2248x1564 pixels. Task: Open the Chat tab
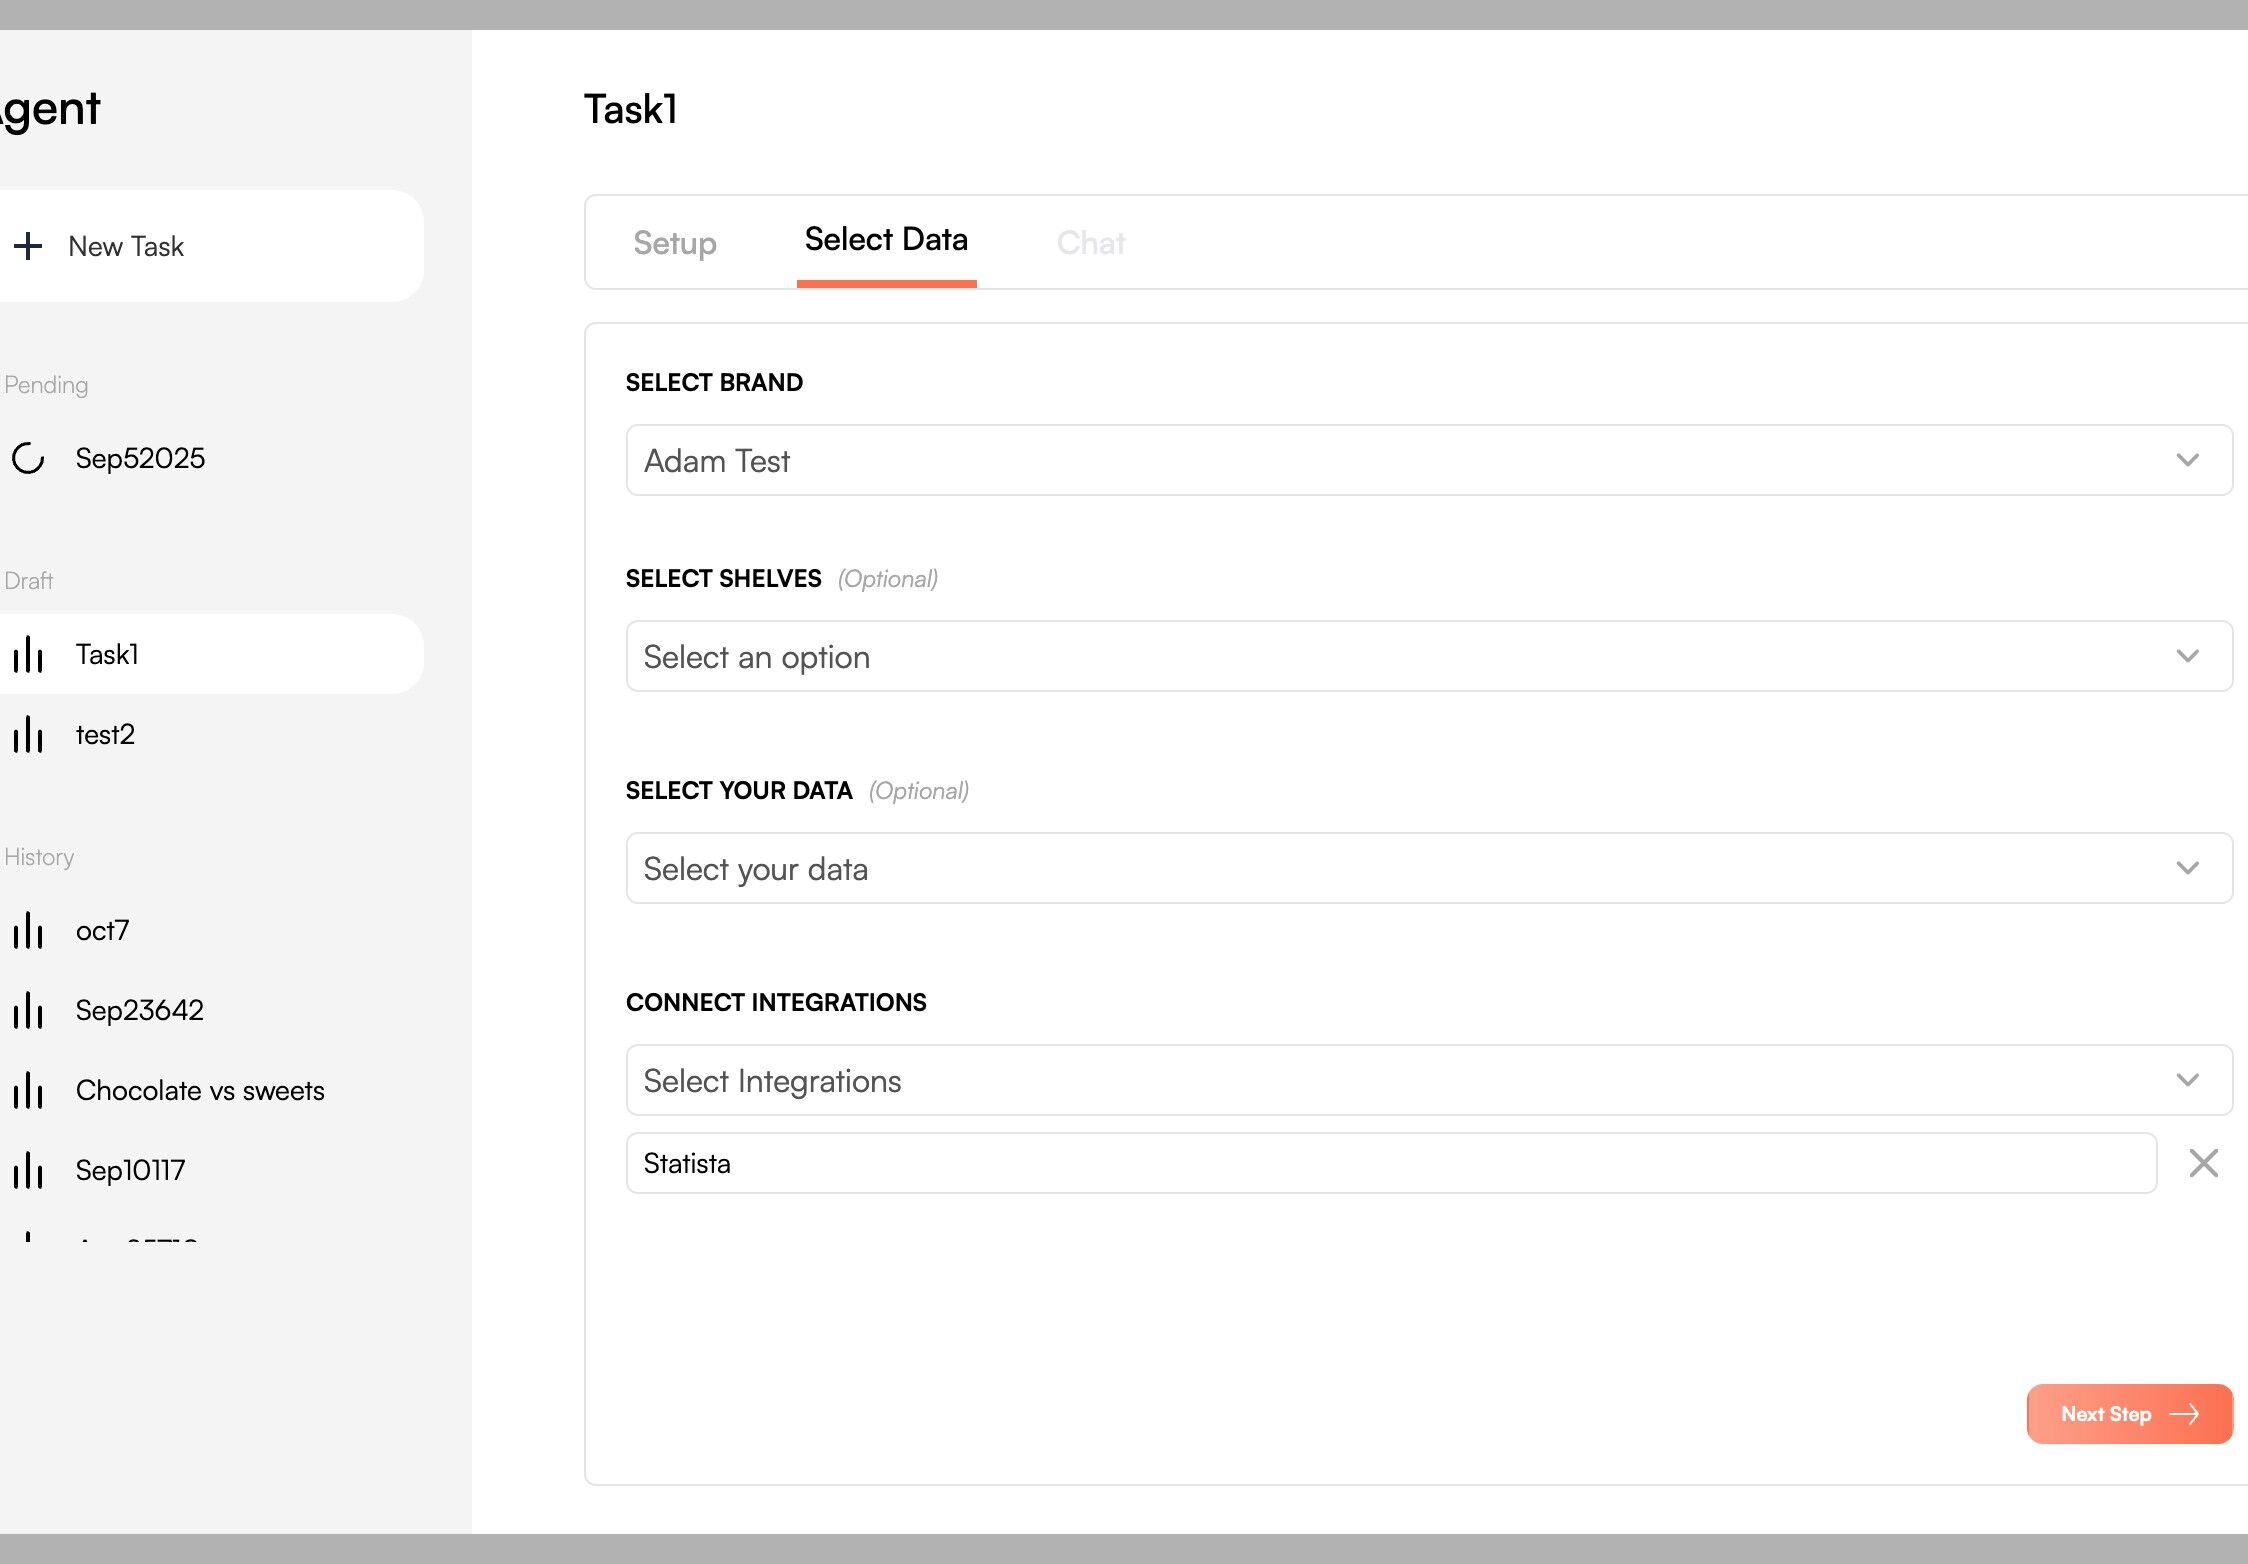[x=1090, y=243]
